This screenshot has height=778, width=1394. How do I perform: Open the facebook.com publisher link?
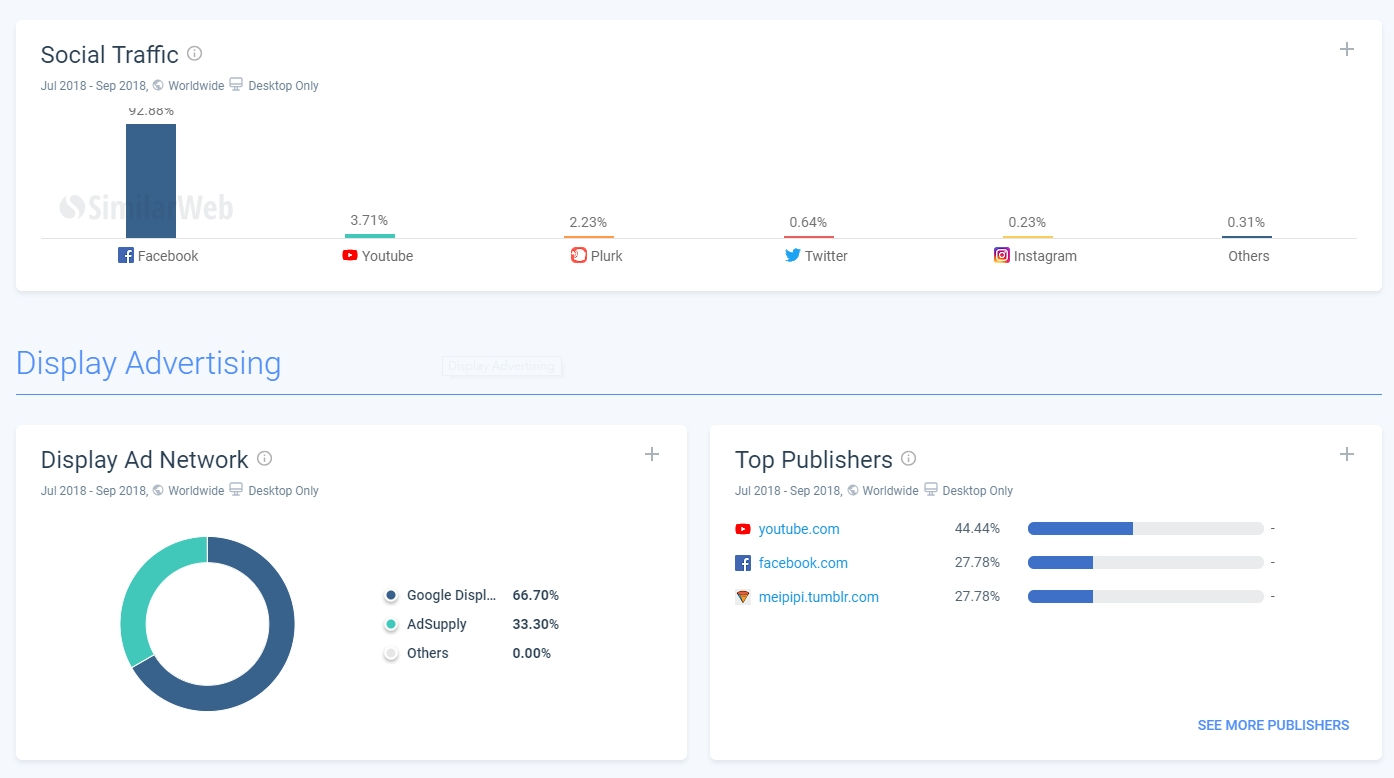click(802, 563)
